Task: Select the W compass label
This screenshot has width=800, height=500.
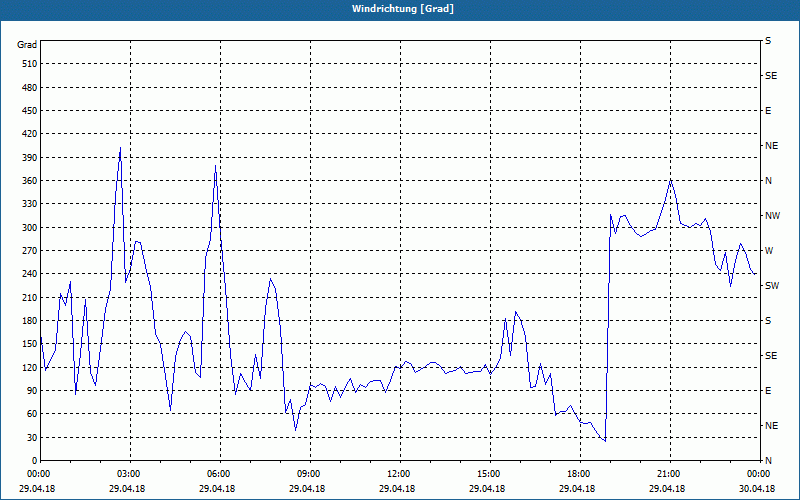Action: point(768,251)
